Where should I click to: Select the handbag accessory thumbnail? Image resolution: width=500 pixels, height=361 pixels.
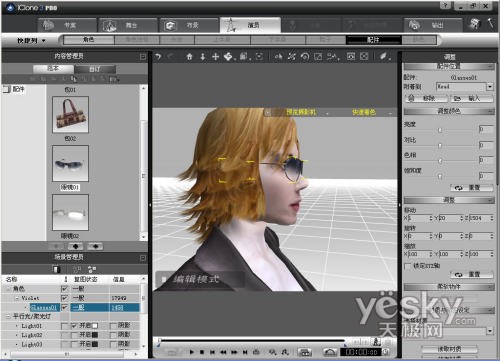[x=70, y=115]
